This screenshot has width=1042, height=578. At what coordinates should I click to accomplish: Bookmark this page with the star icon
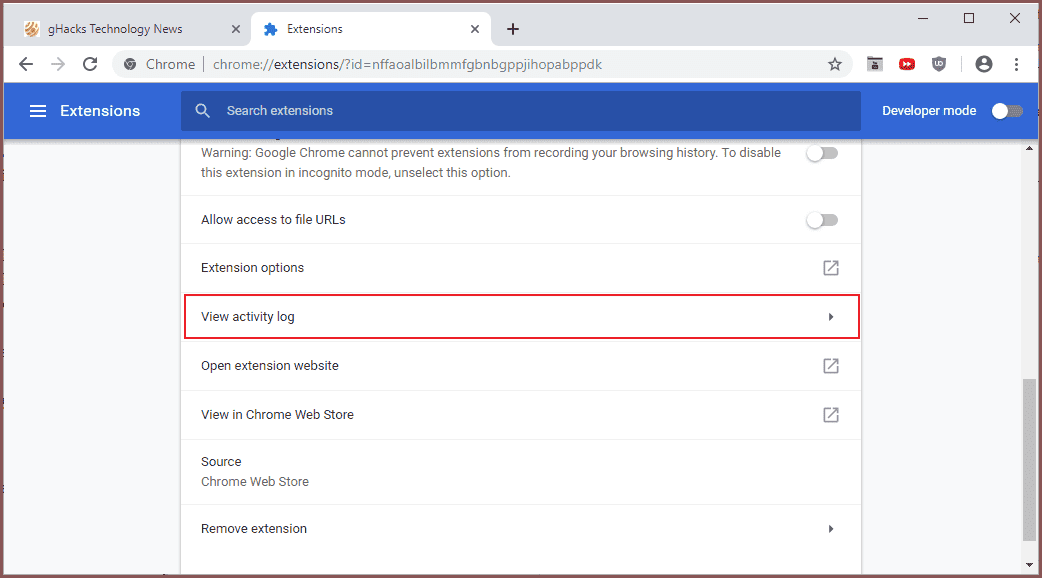(835, 64)
